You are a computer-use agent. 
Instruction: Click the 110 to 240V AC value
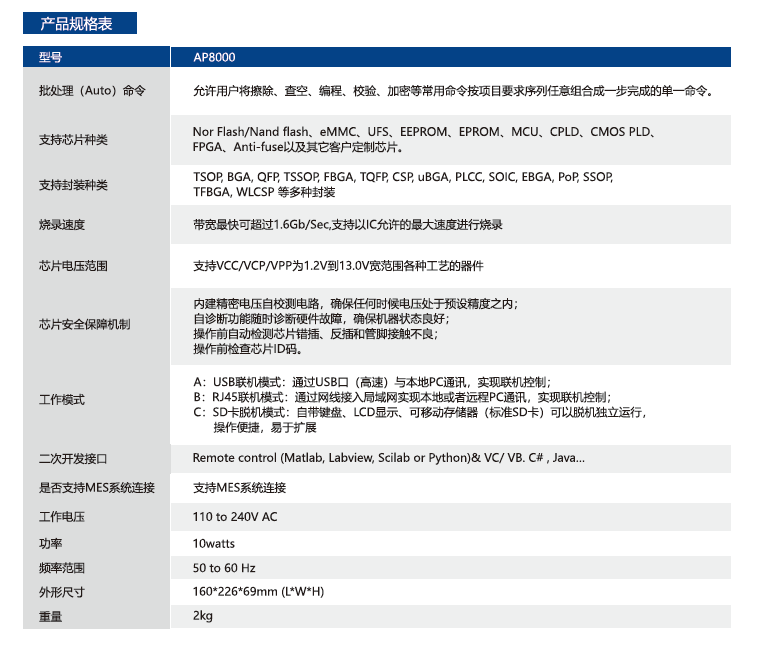coord(235,517)
